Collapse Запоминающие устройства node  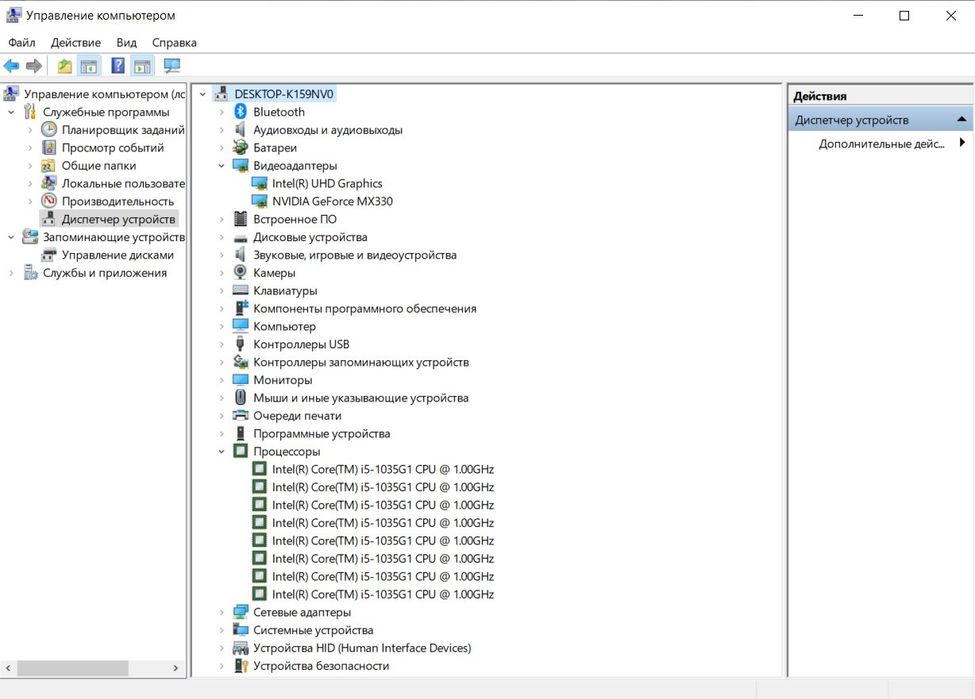click(x=11, y=237)
